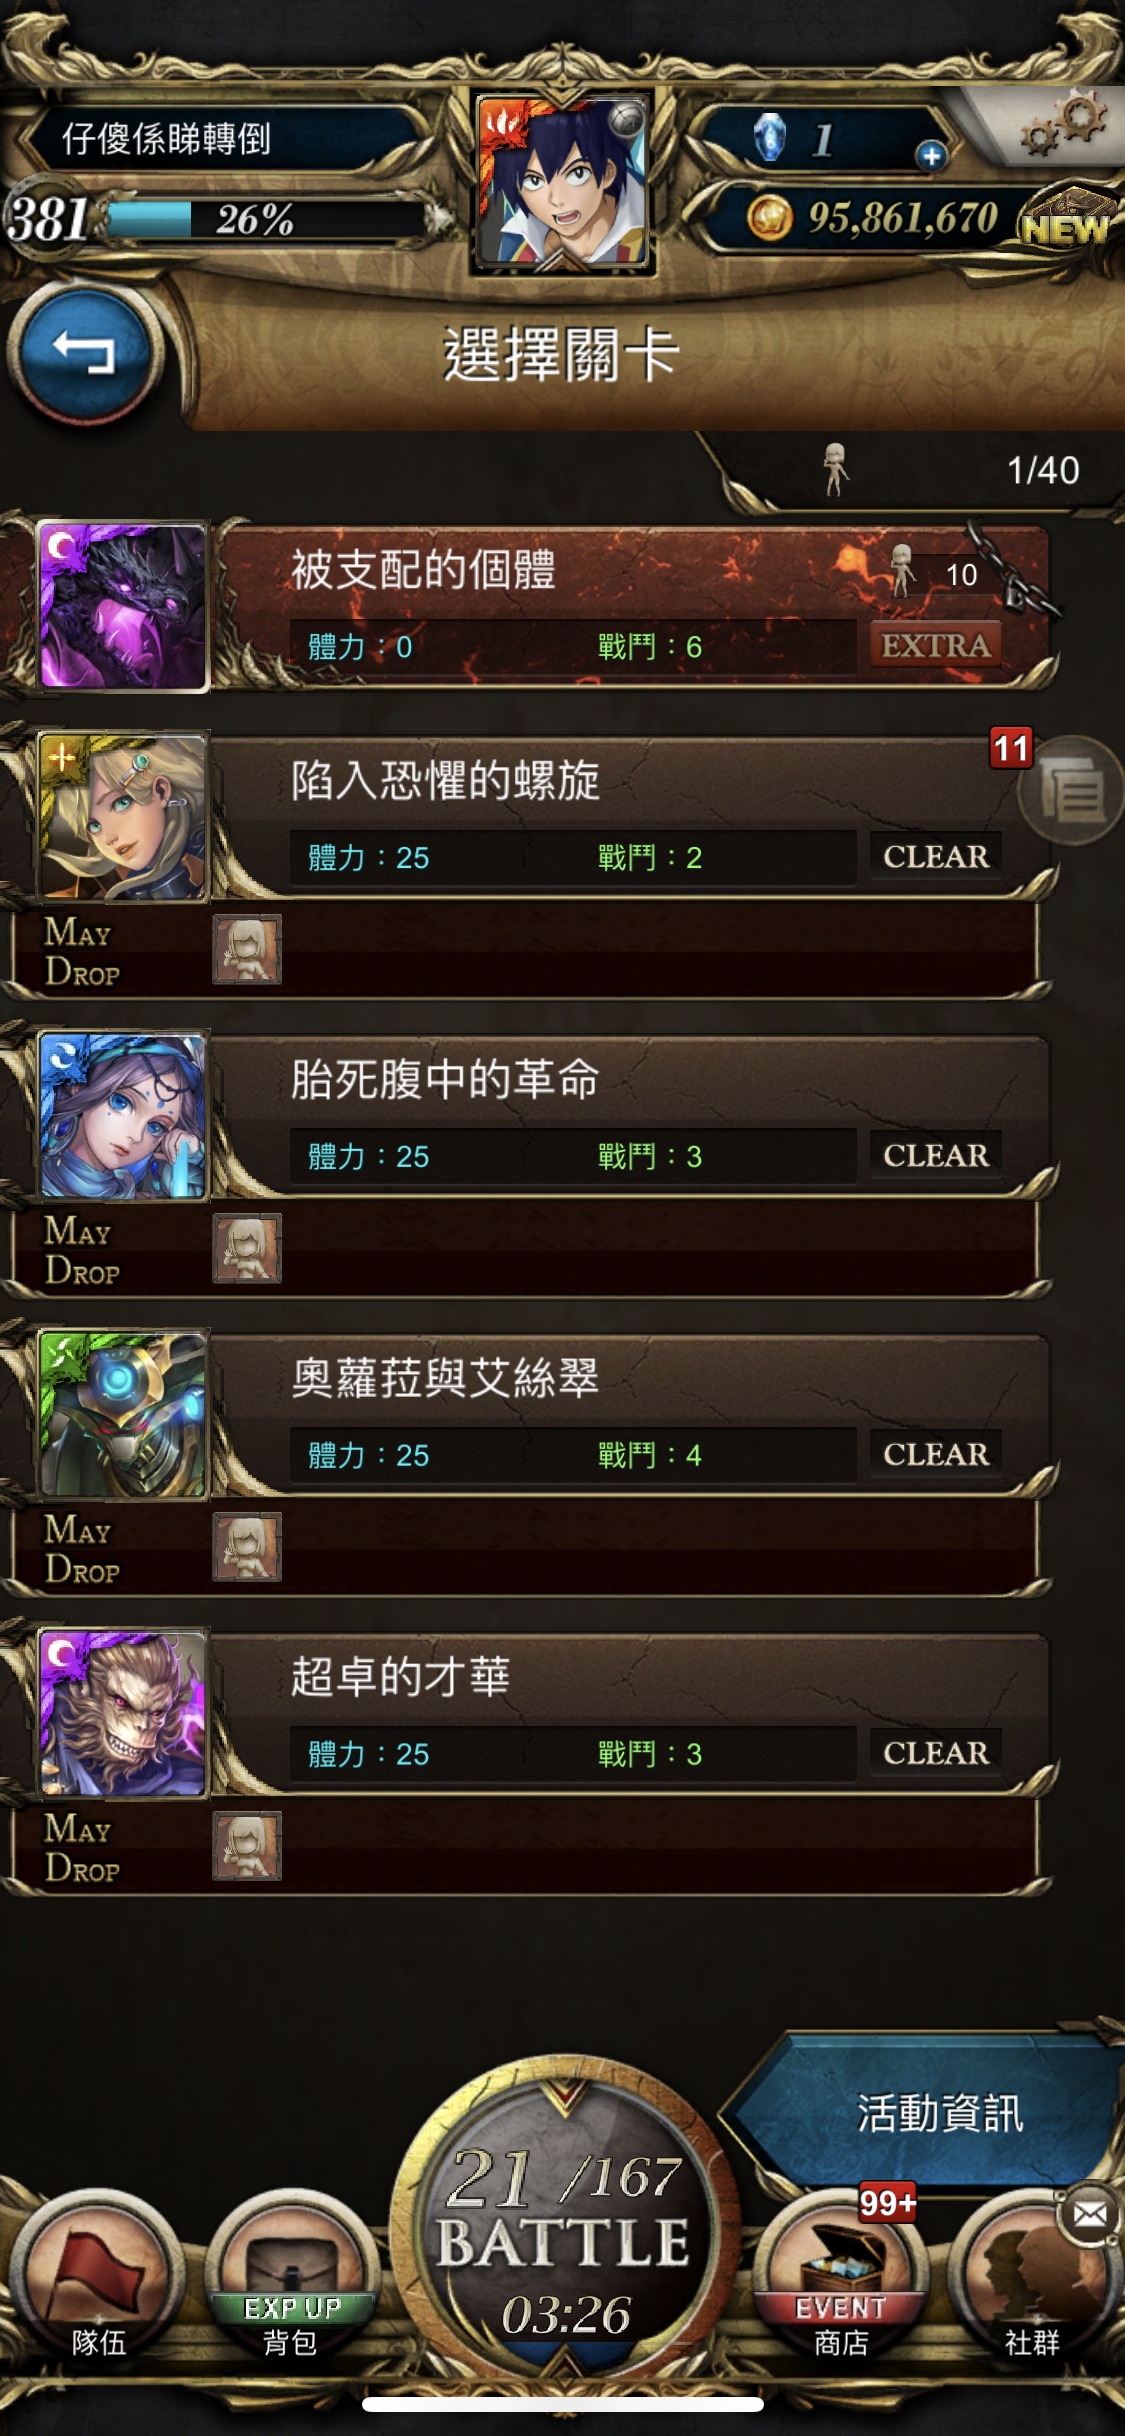The height and width of the screenshot is (2436, 1125).
Task: Tap the player avatar portrait
Action: 563,182
